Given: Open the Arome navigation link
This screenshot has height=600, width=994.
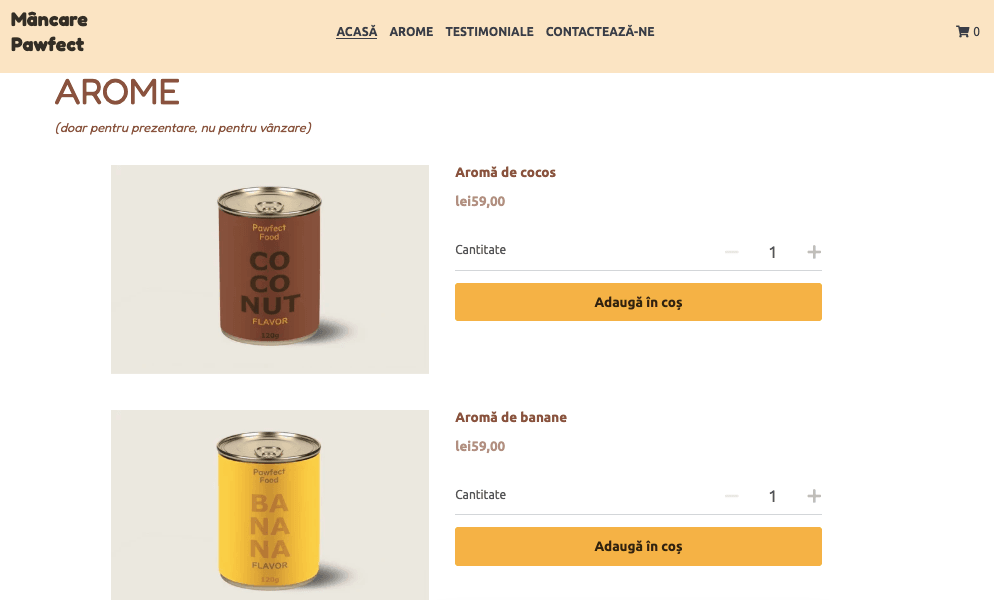Looking at the screenshot, I should tap(411, 32).
